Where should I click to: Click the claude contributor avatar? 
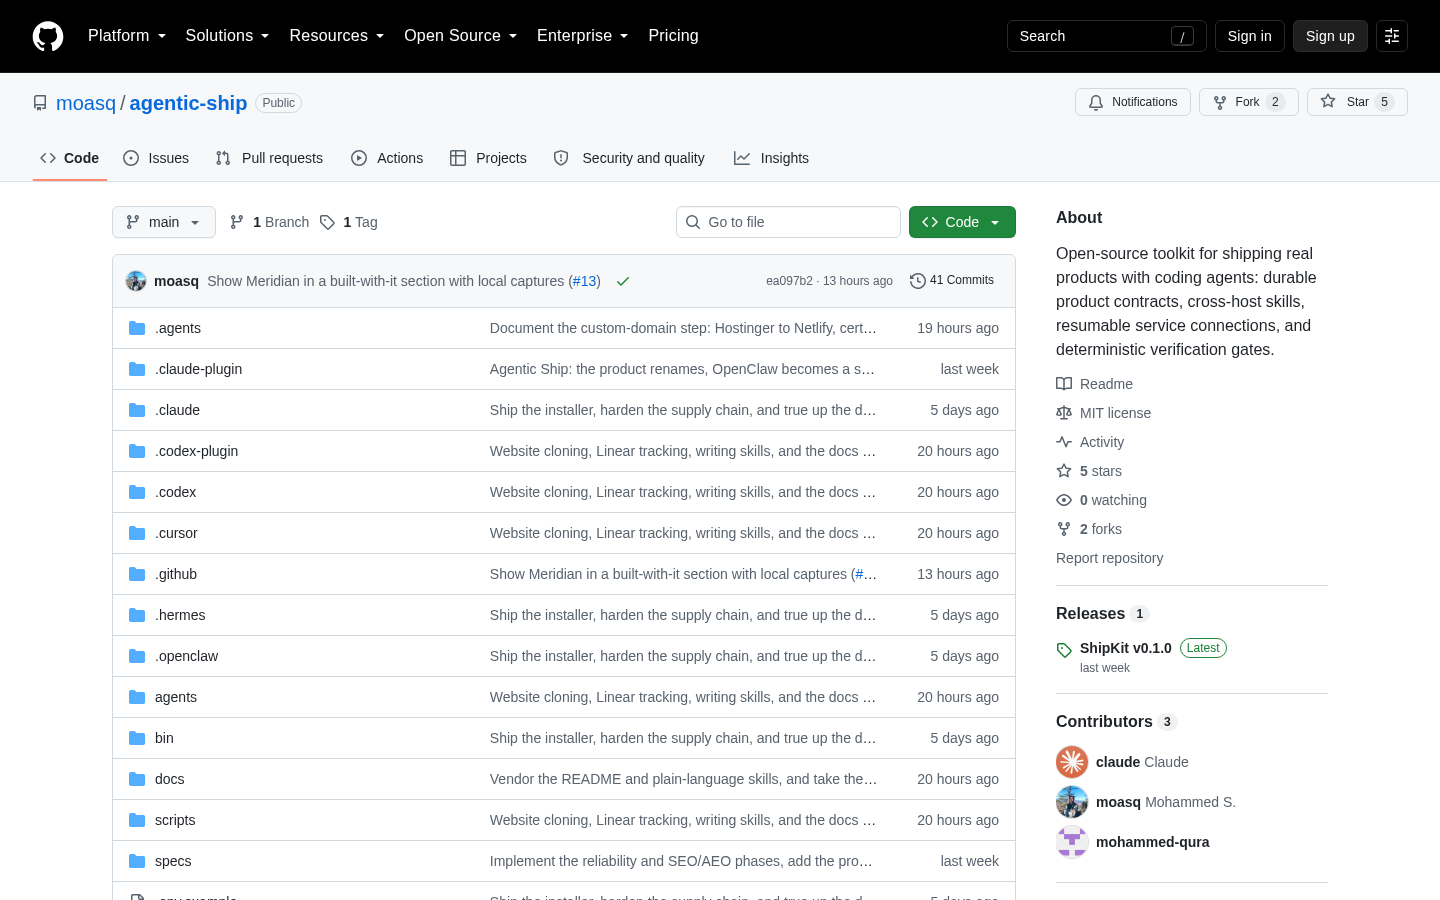1072,762
